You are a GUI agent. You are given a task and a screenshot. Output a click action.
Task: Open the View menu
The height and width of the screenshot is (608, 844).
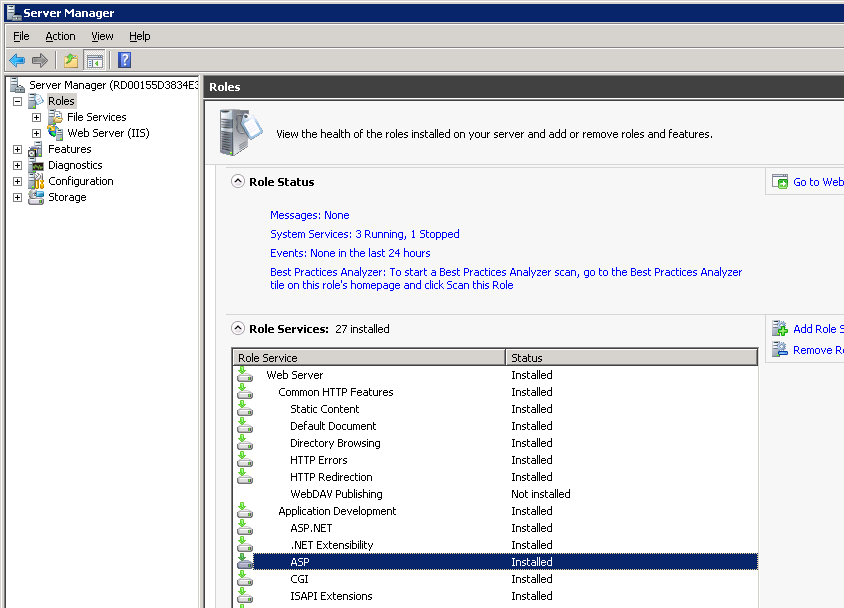[102, 36]
